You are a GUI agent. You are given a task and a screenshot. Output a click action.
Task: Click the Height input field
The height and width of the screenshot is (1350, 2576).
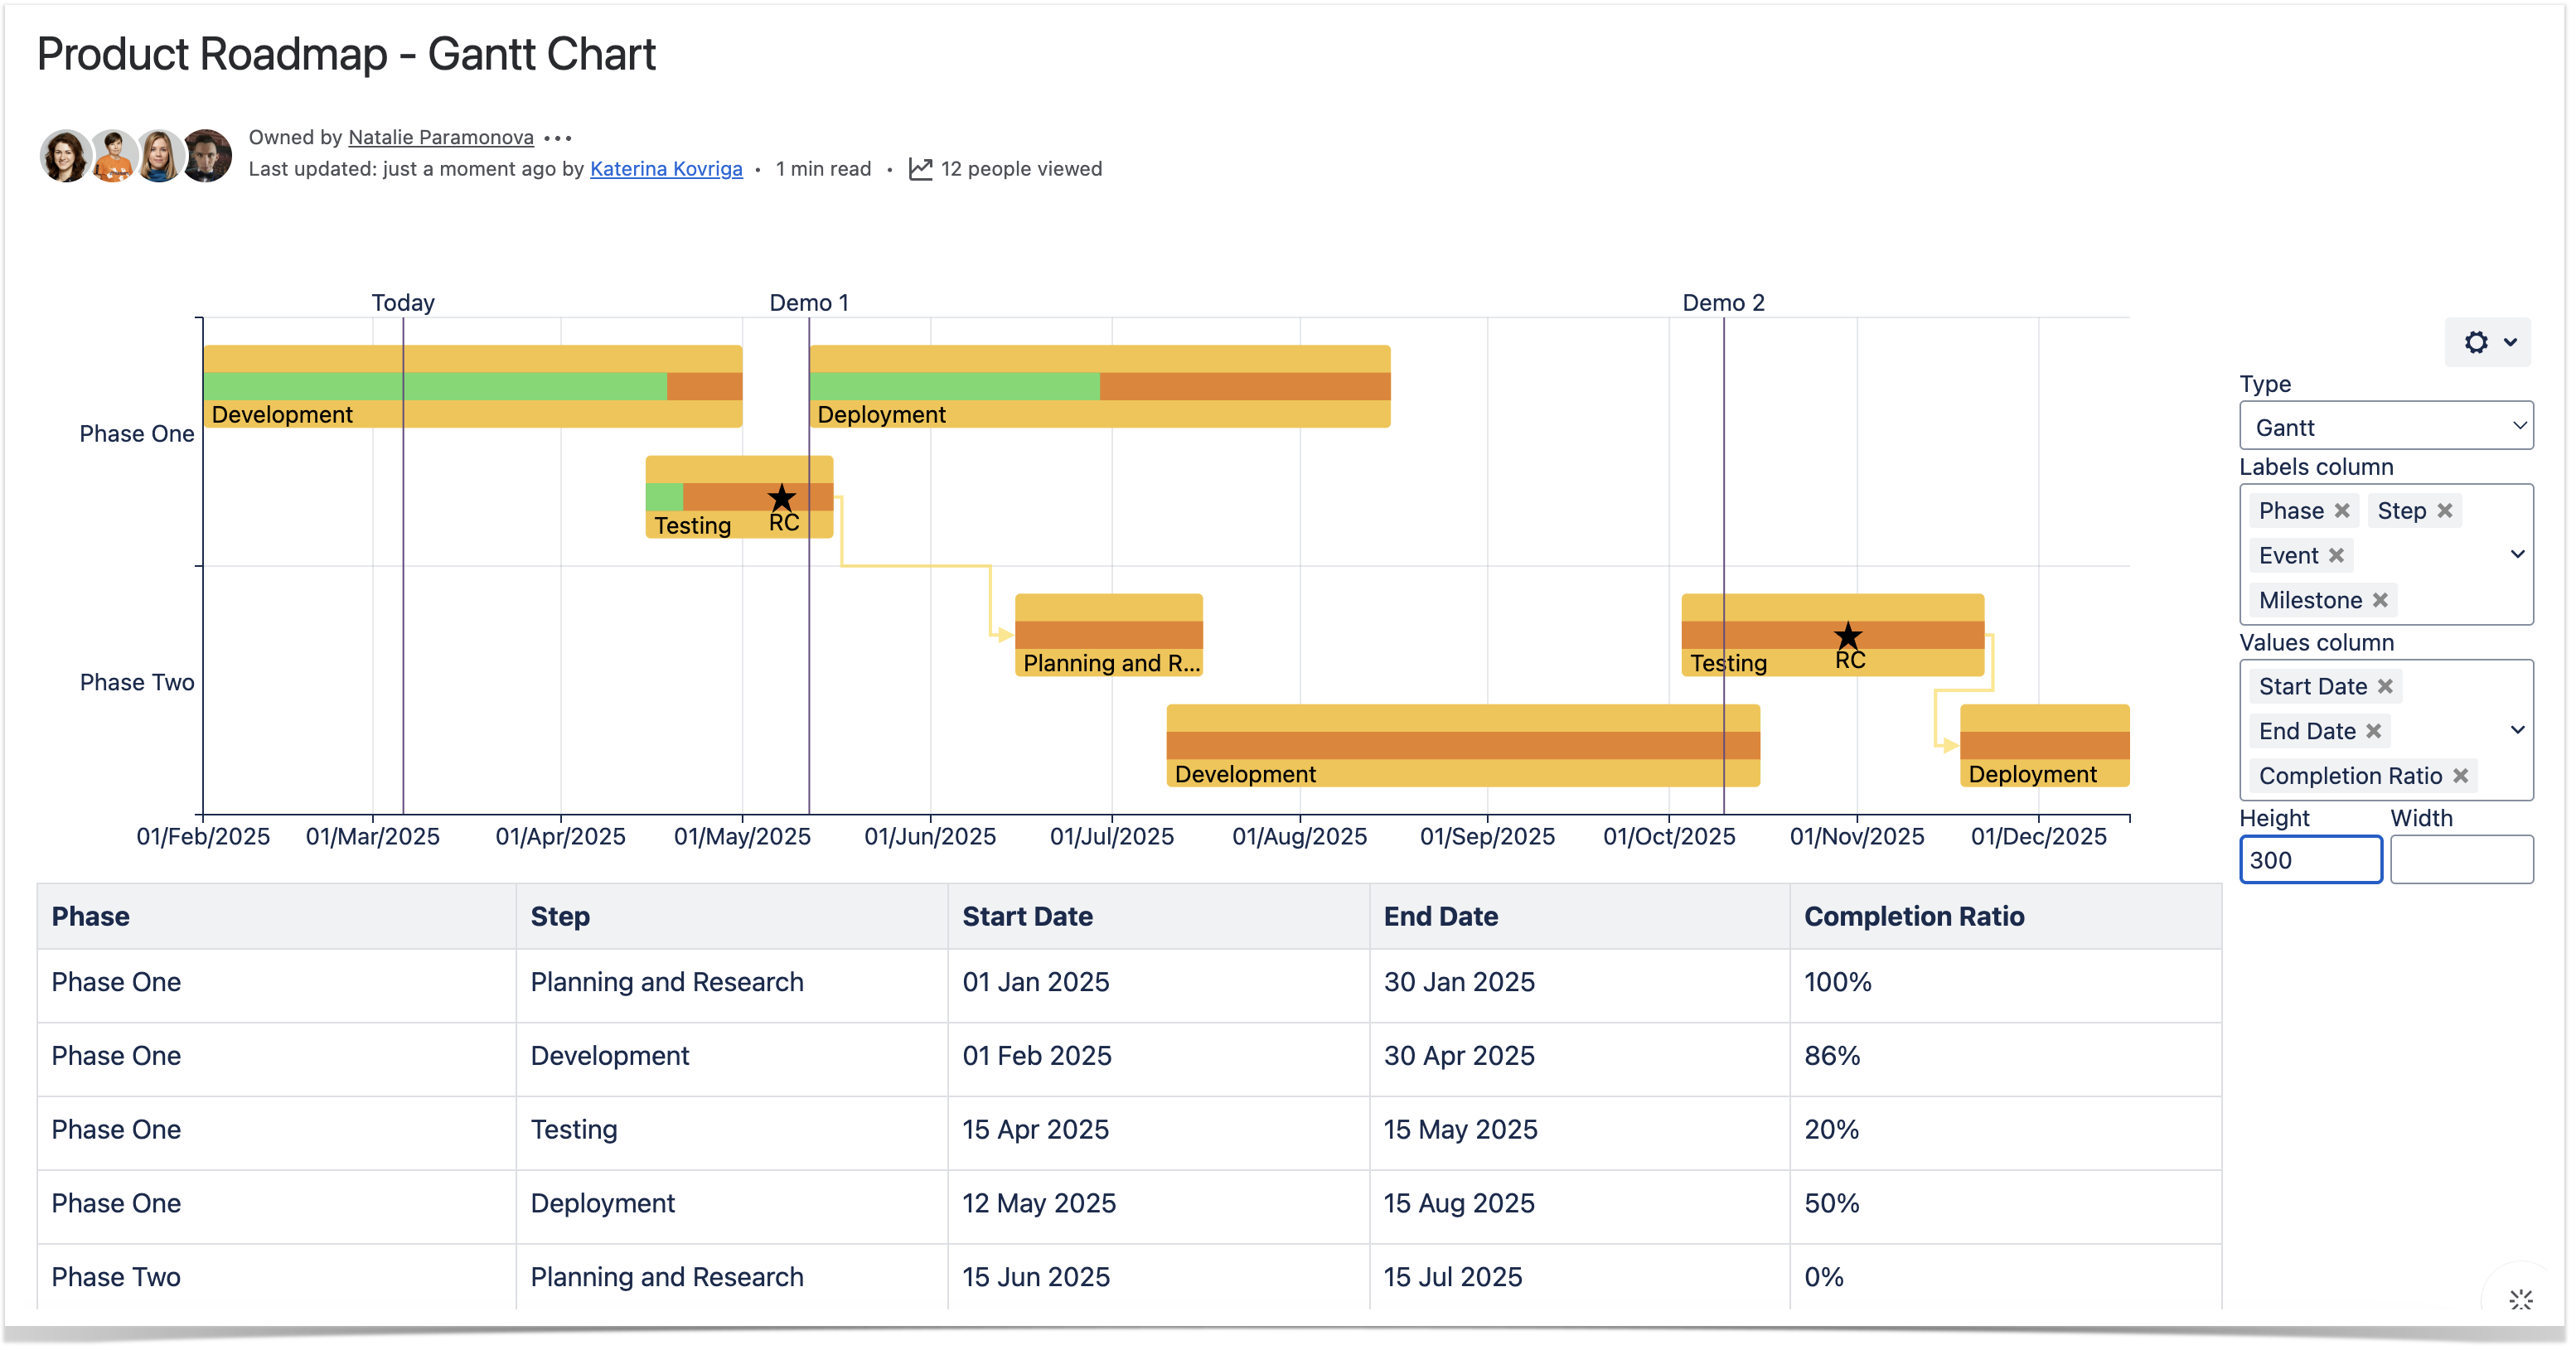tap(2310, 861)
